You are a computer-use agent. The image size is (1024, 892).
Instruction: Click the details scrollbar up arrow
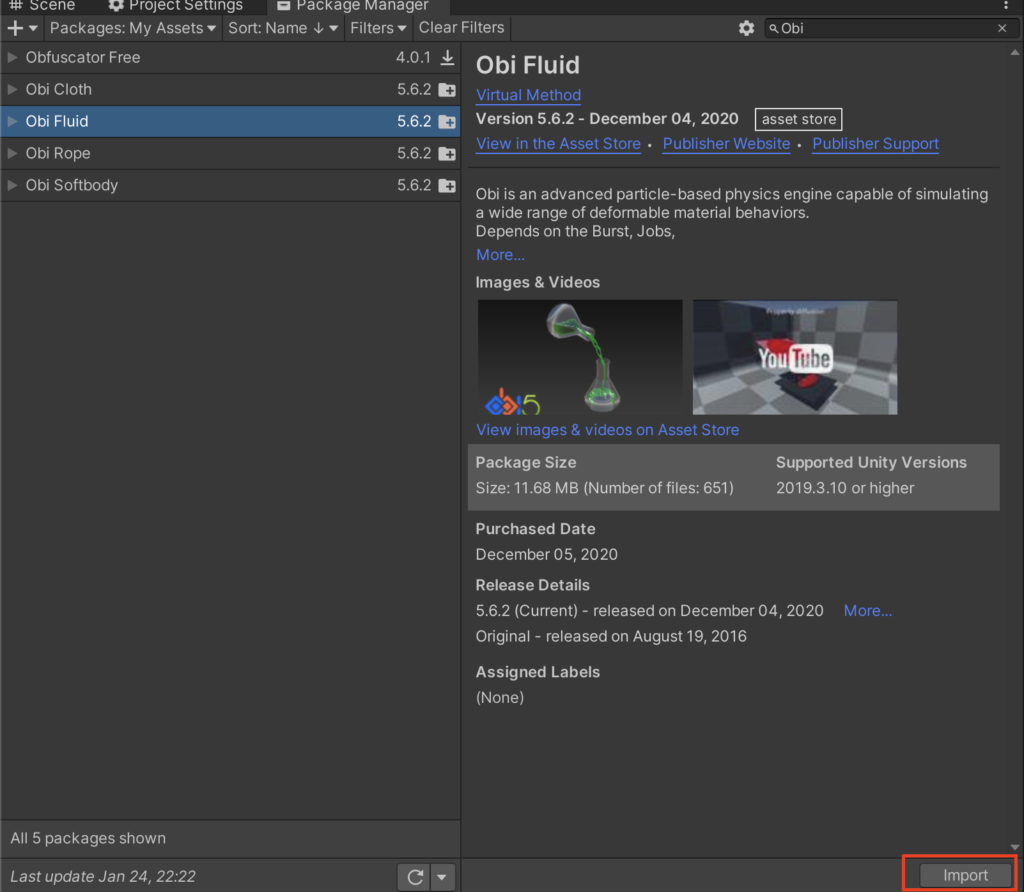[x=1015, y=52]
